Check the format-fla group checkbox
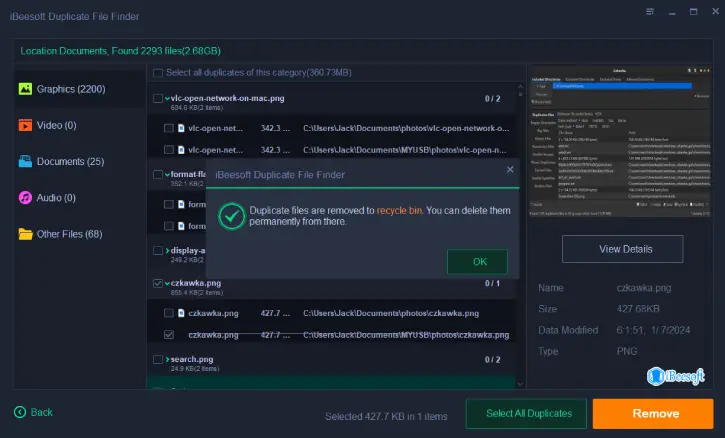The image size is (725, 438). pyautogui.click(x=158, y=174)
